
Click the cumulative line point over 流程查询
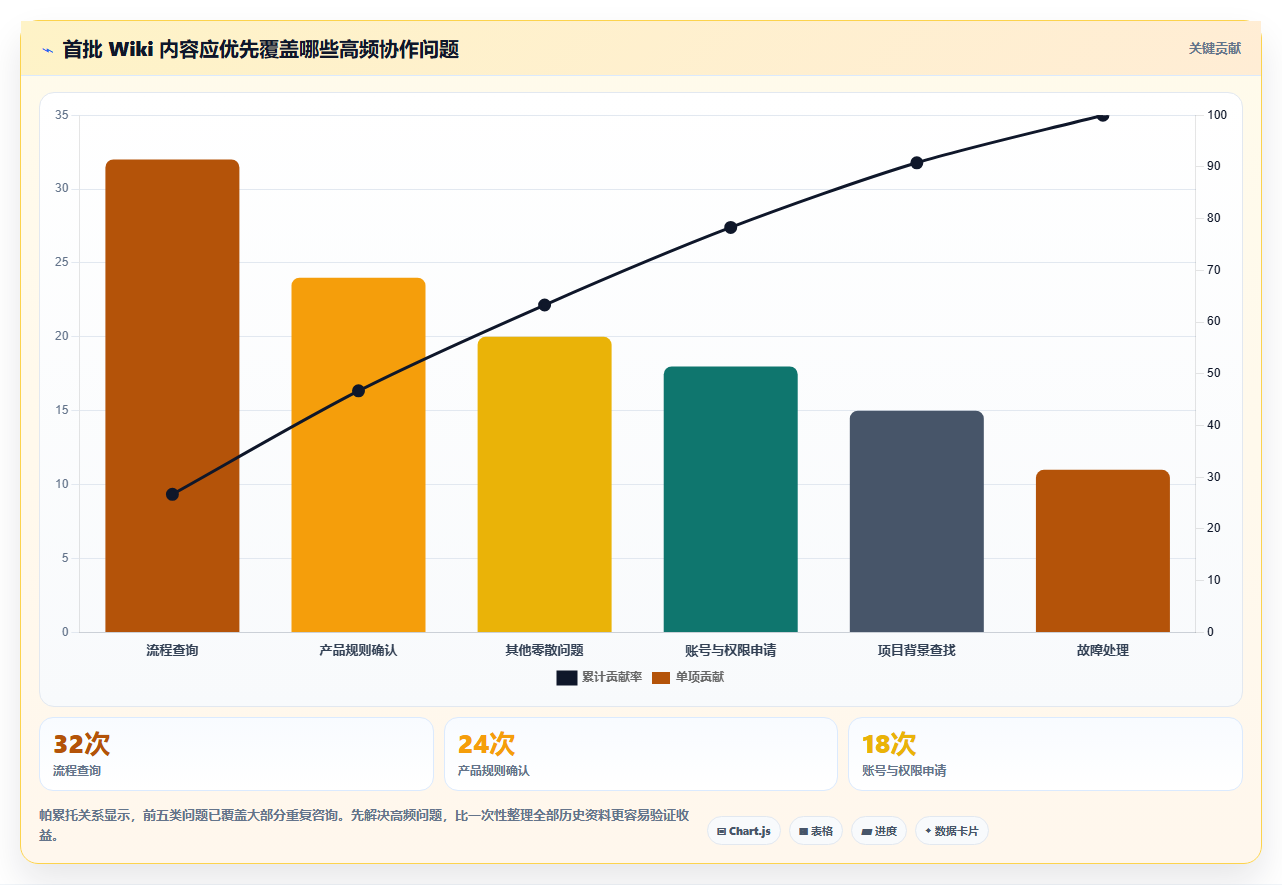tap(172, 494)
